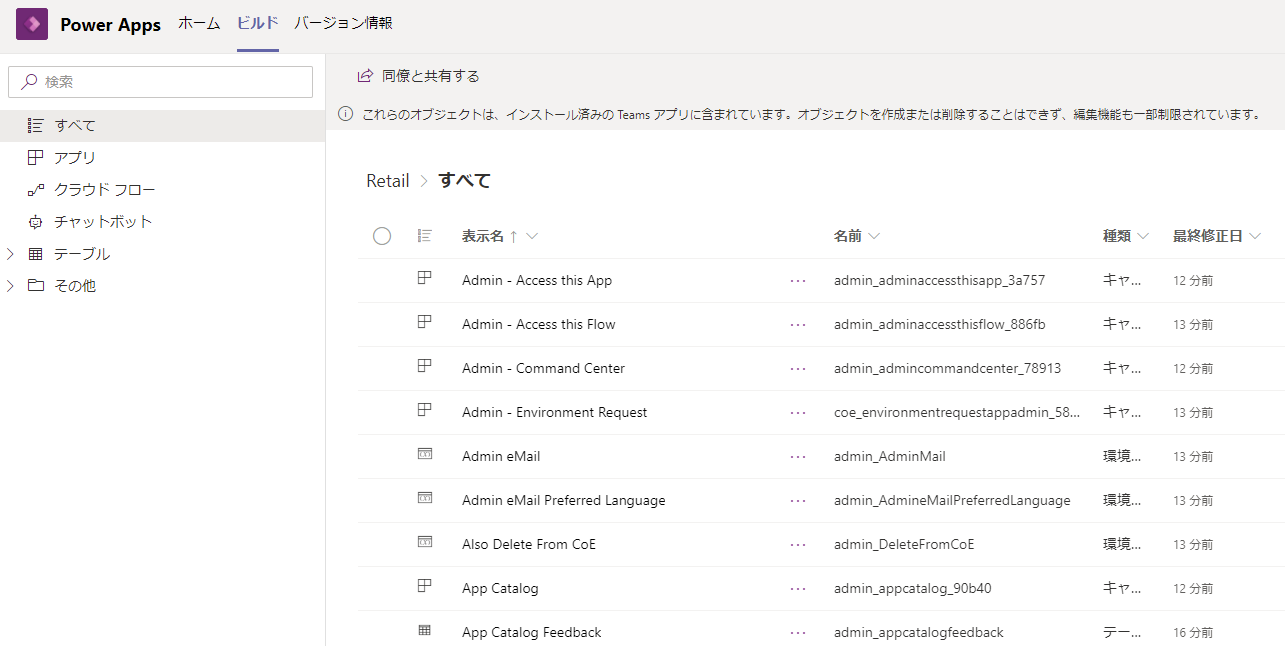Select すべて in the sidebar

point(162,126)
